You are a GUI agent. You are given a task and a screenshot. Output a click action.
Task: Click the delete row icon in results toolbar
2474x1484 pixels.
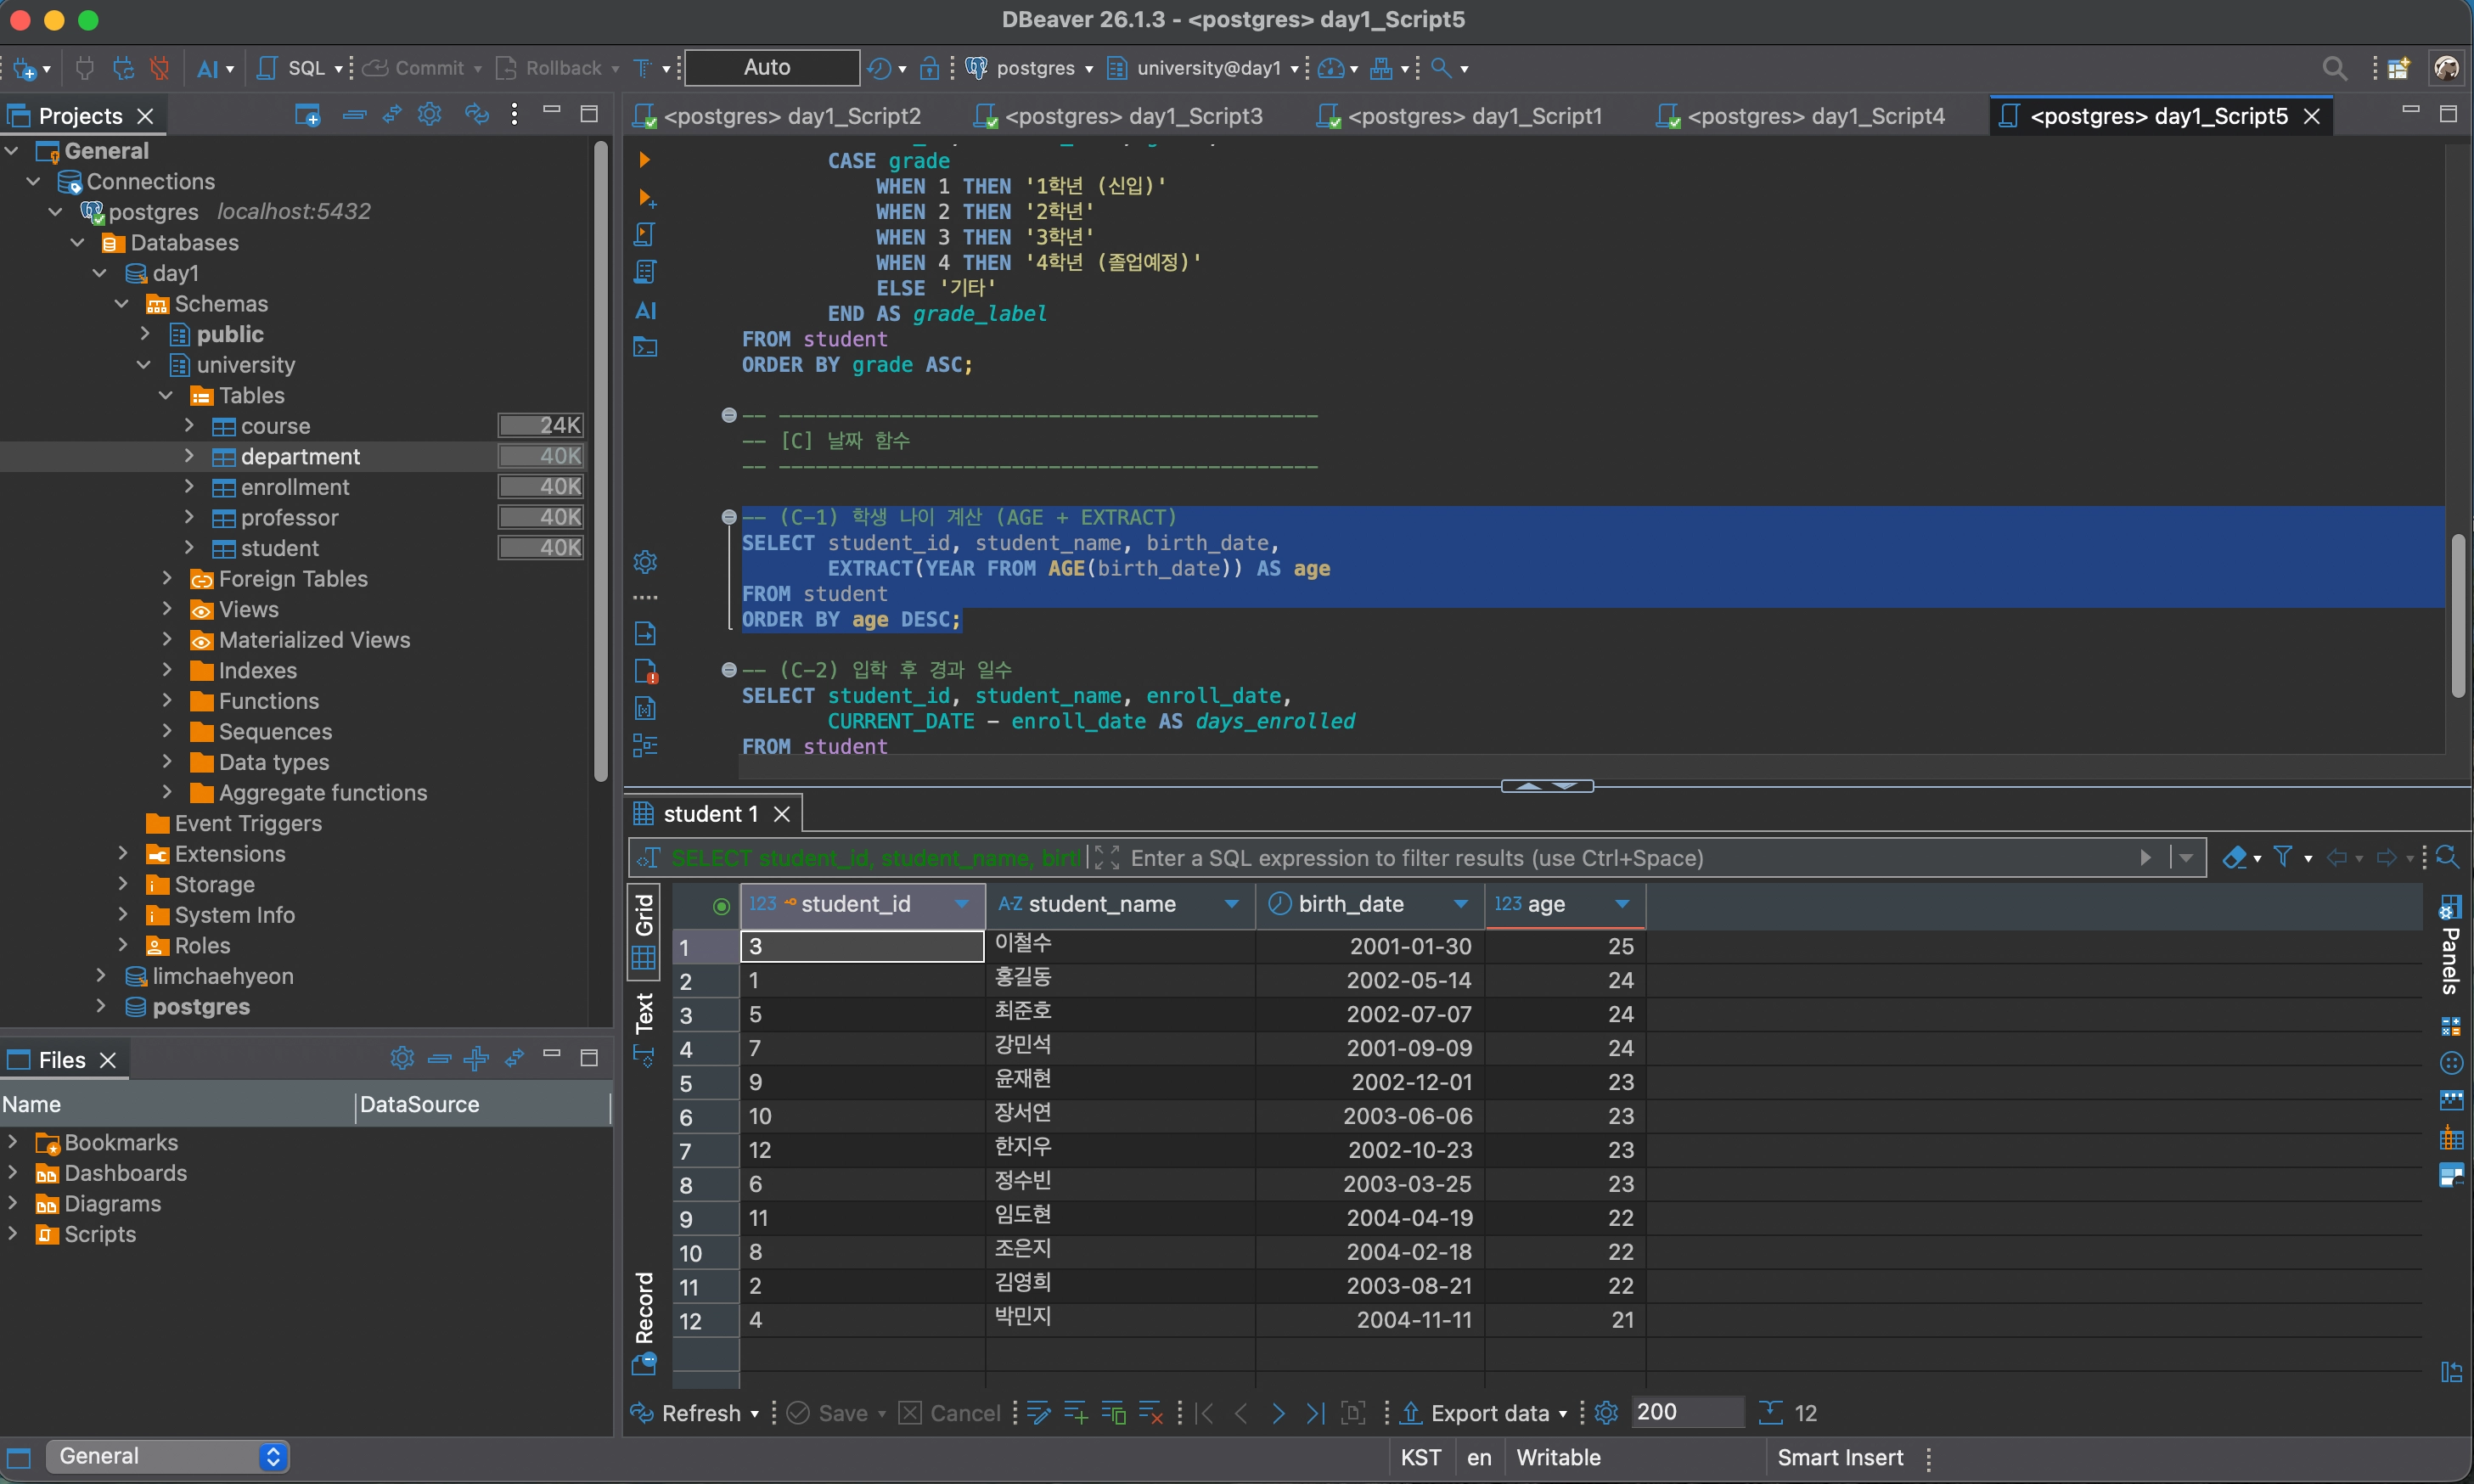[x=1151, y=1413]
